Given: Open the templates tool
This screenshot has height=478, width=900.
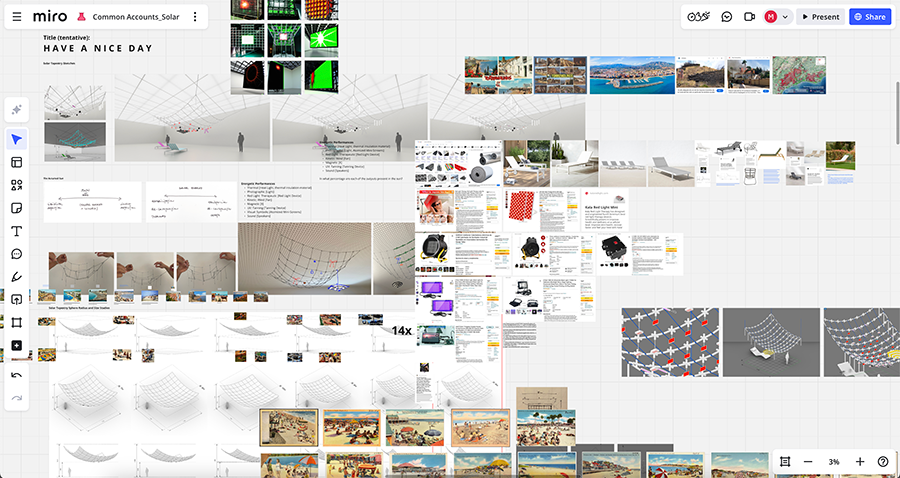Looking at the screenshot, I should (x=17, y=162).
